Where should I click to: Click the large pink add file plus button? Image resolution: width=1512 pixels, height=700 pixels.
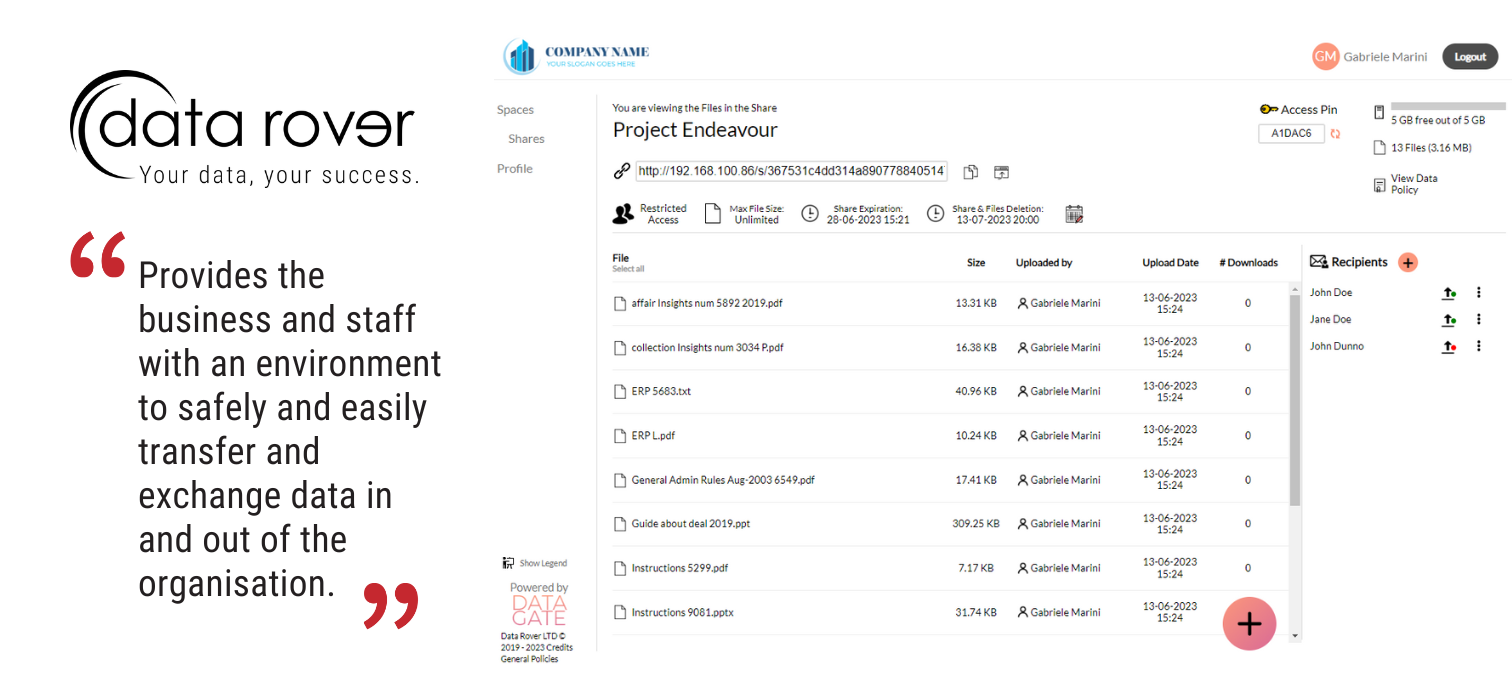click(1249, 624)
